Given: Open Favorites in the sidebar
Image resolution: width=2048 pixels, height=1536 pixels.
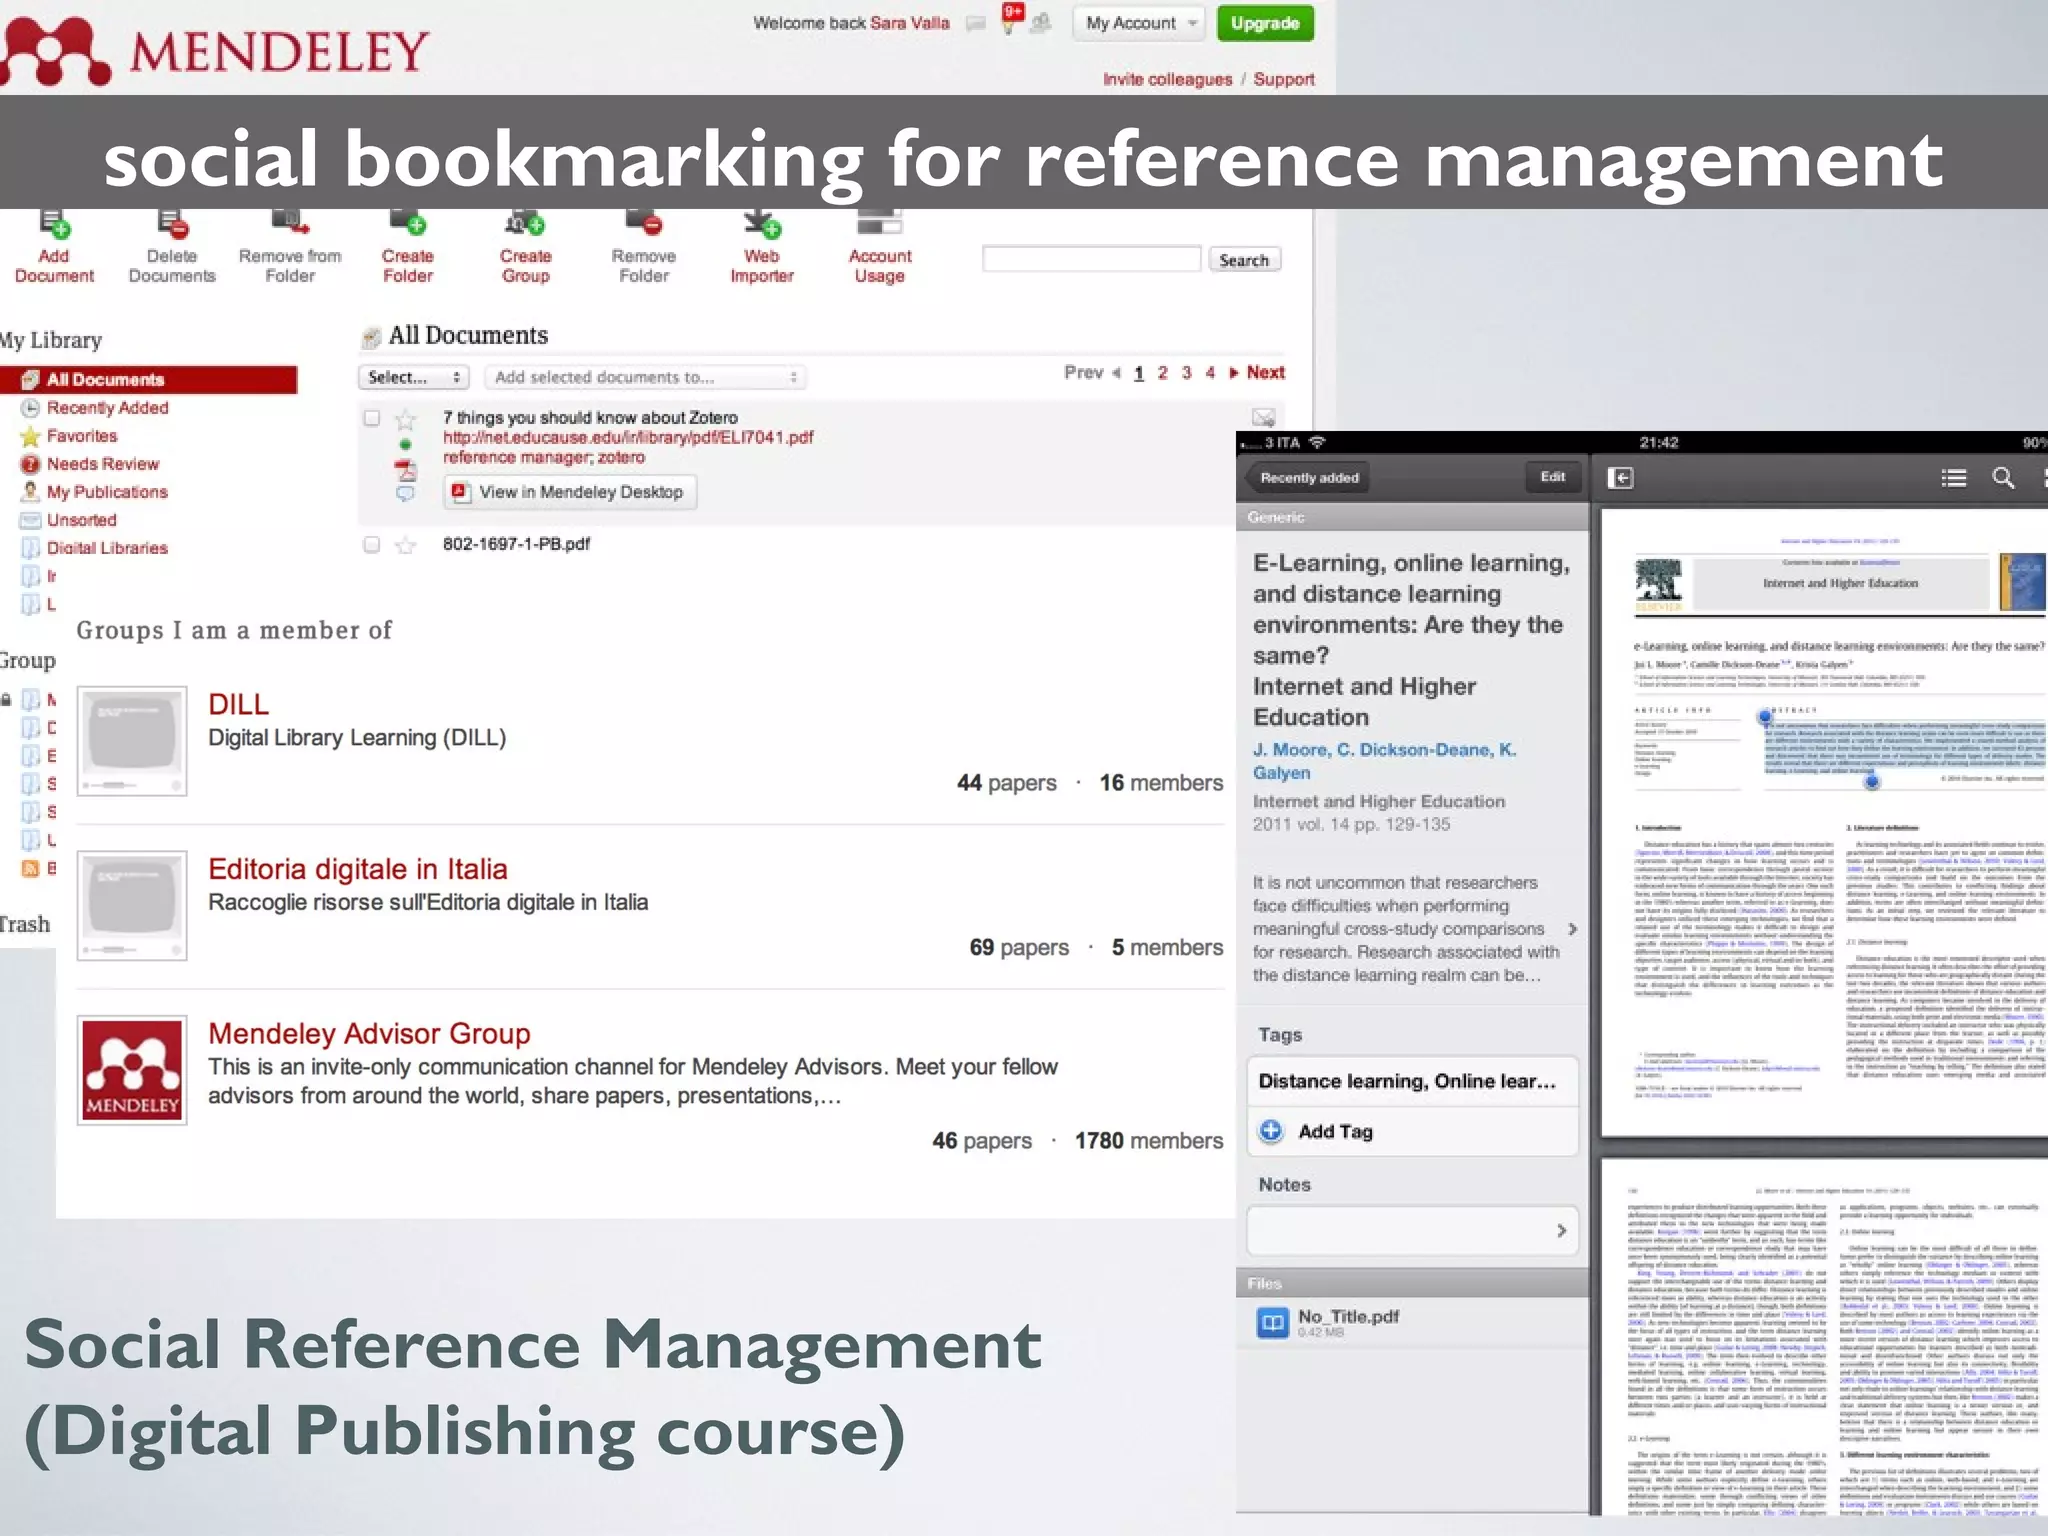Looking at the screenshot, I should tap(81, 436).
